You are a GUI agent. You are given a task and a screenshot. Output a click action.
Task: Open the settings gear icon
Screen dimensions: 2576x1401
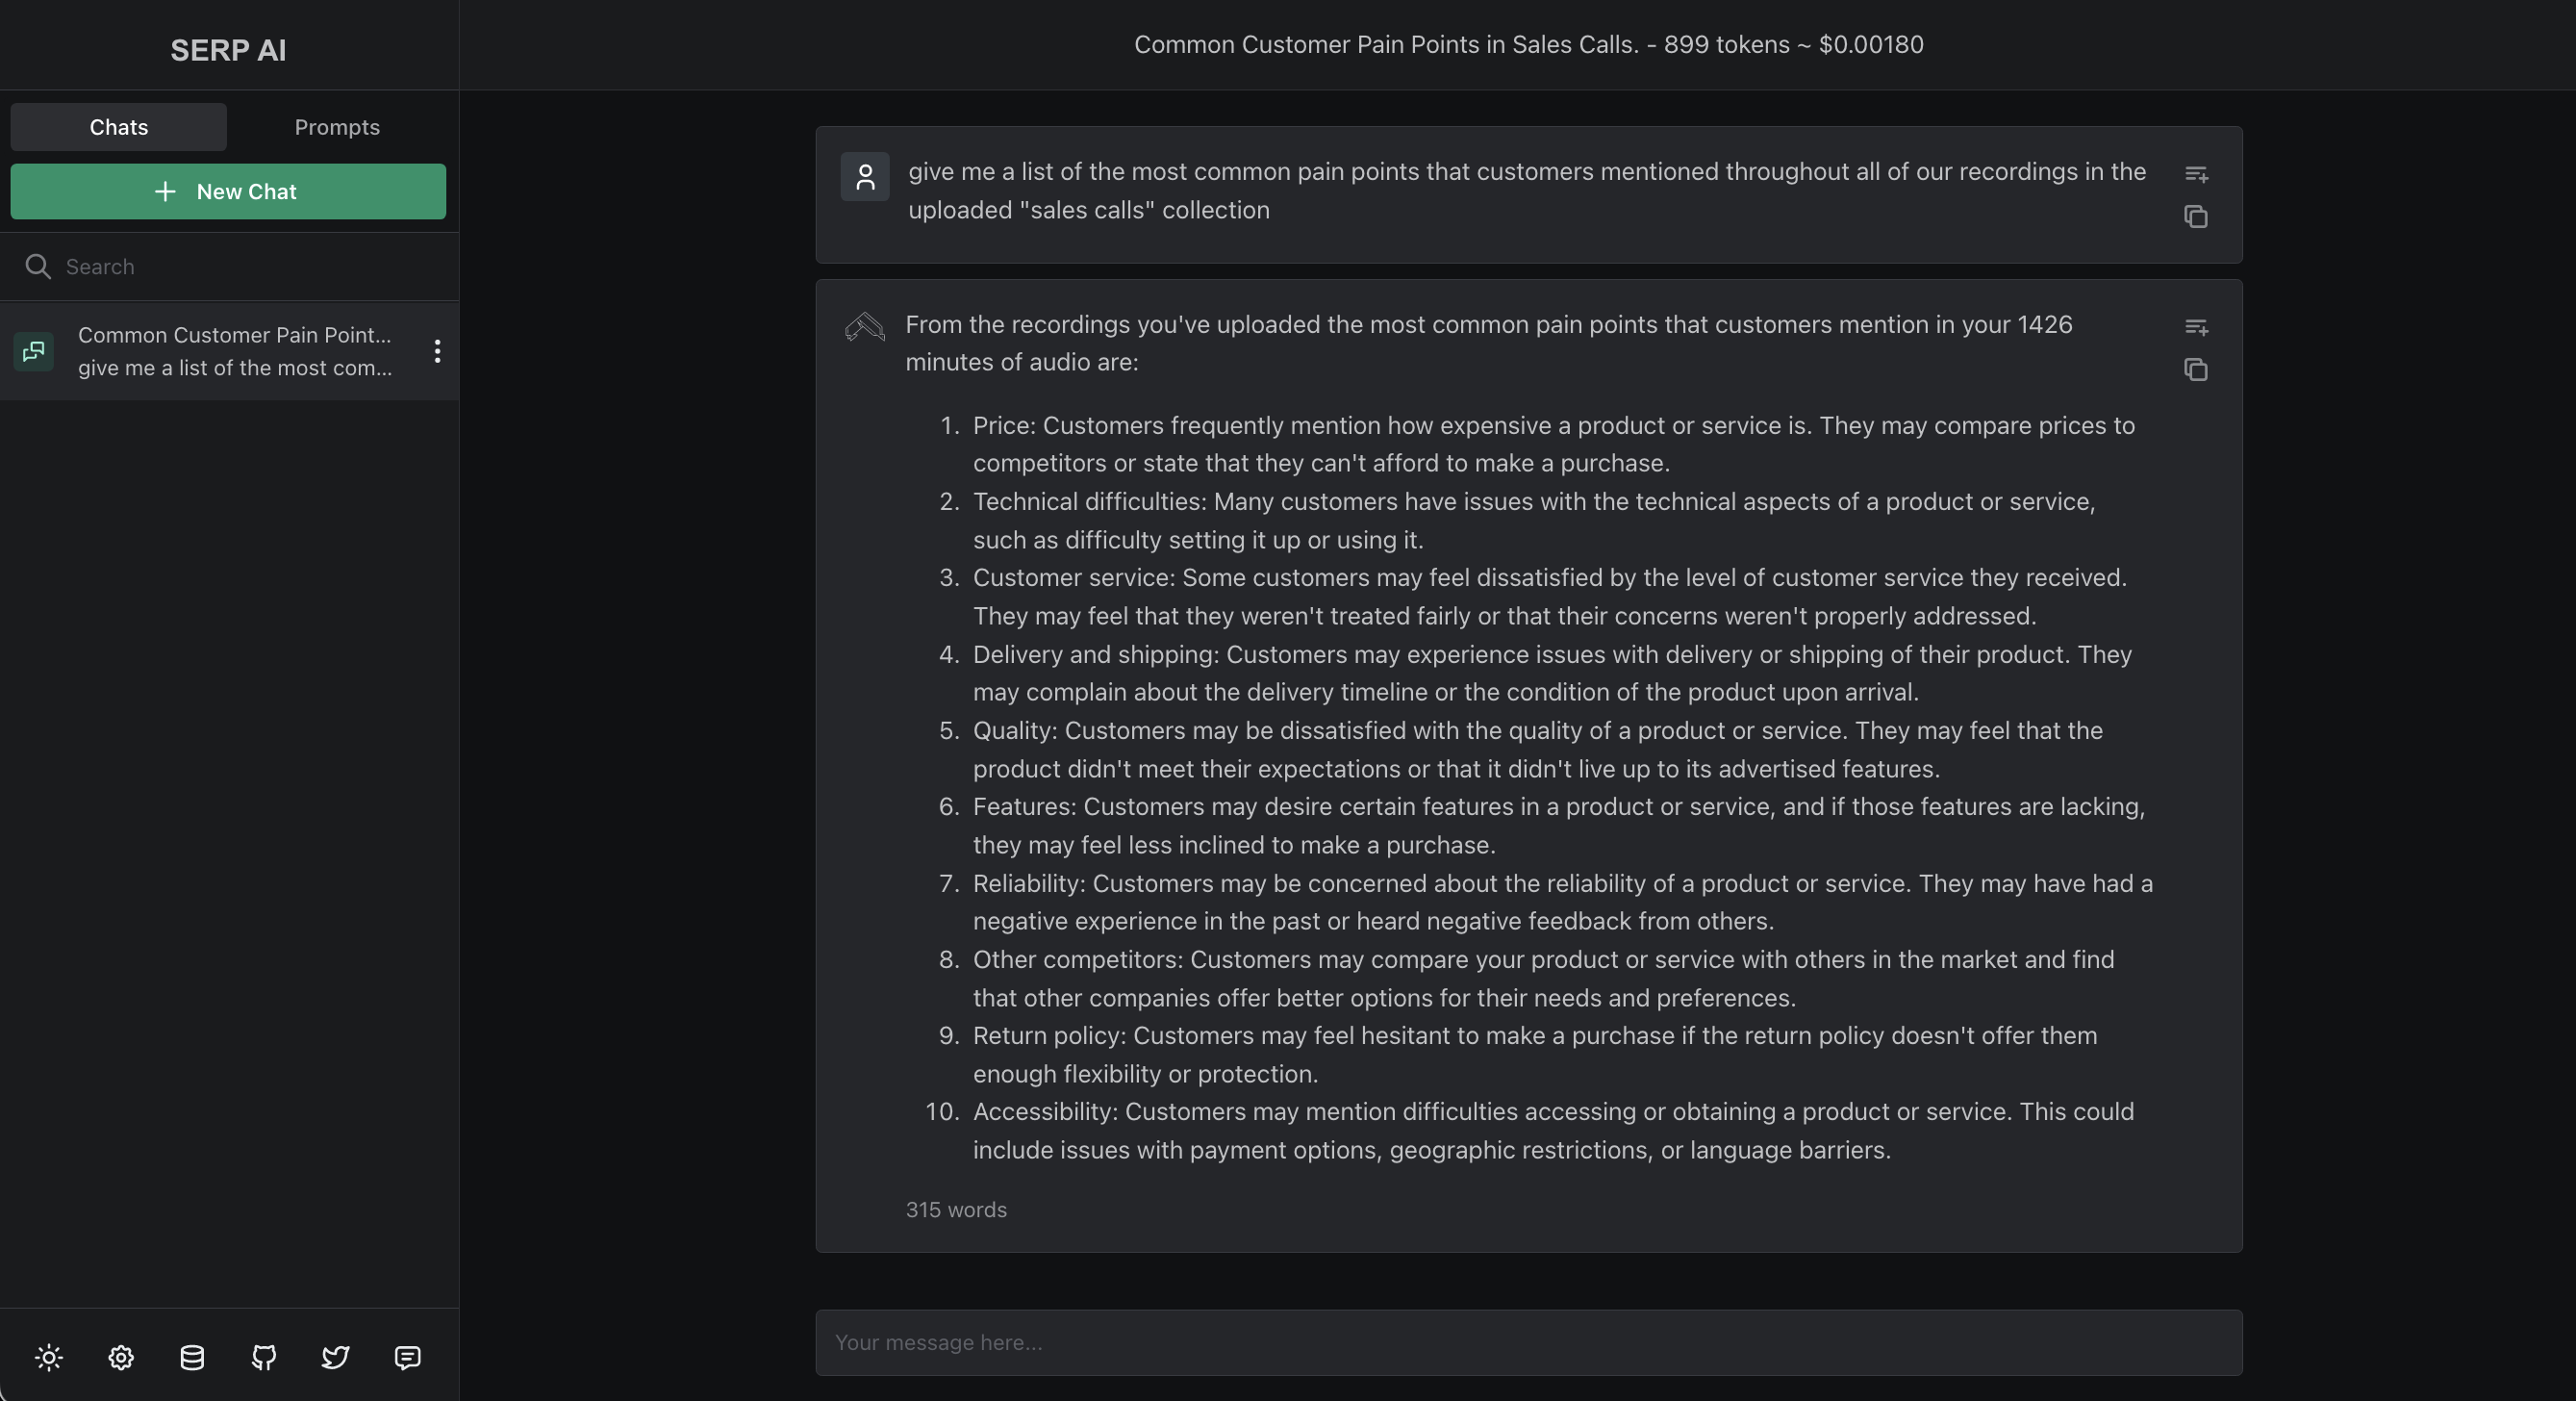[120, 1357]
